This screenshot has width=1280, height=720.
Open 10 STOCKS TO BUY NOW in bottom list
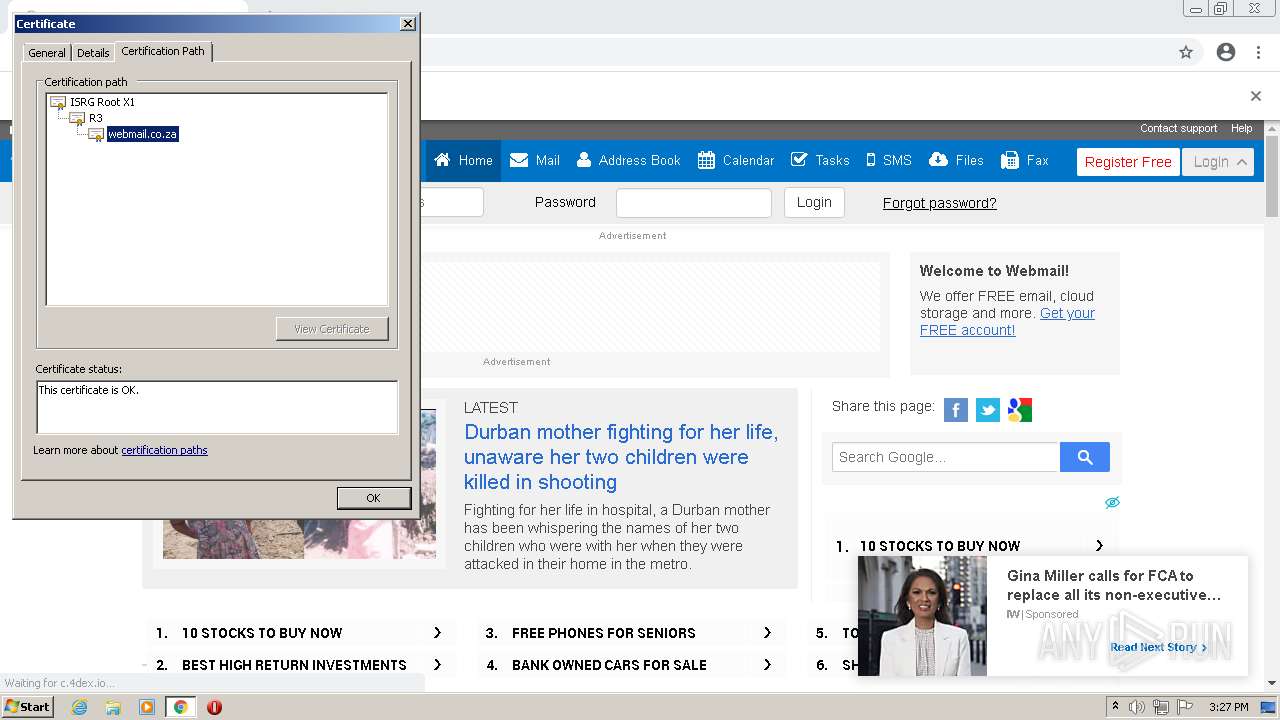(x=262, y=633)
